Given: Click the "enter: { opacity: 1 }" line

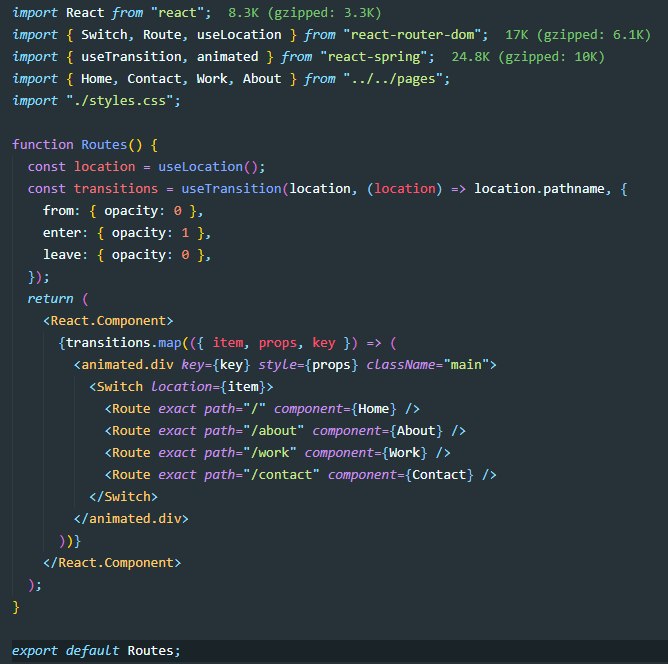Looking at the screenshot, I should click(127, 233).
